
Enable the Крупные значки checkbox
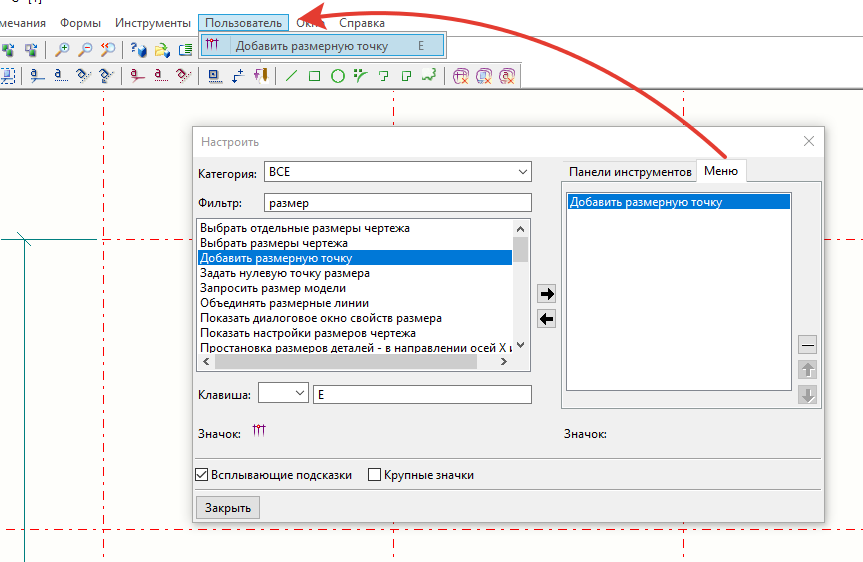375,475
